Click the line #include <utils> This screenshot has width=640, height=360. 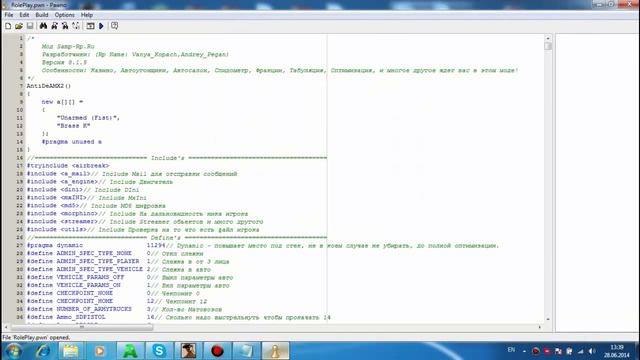pos(143,230)
